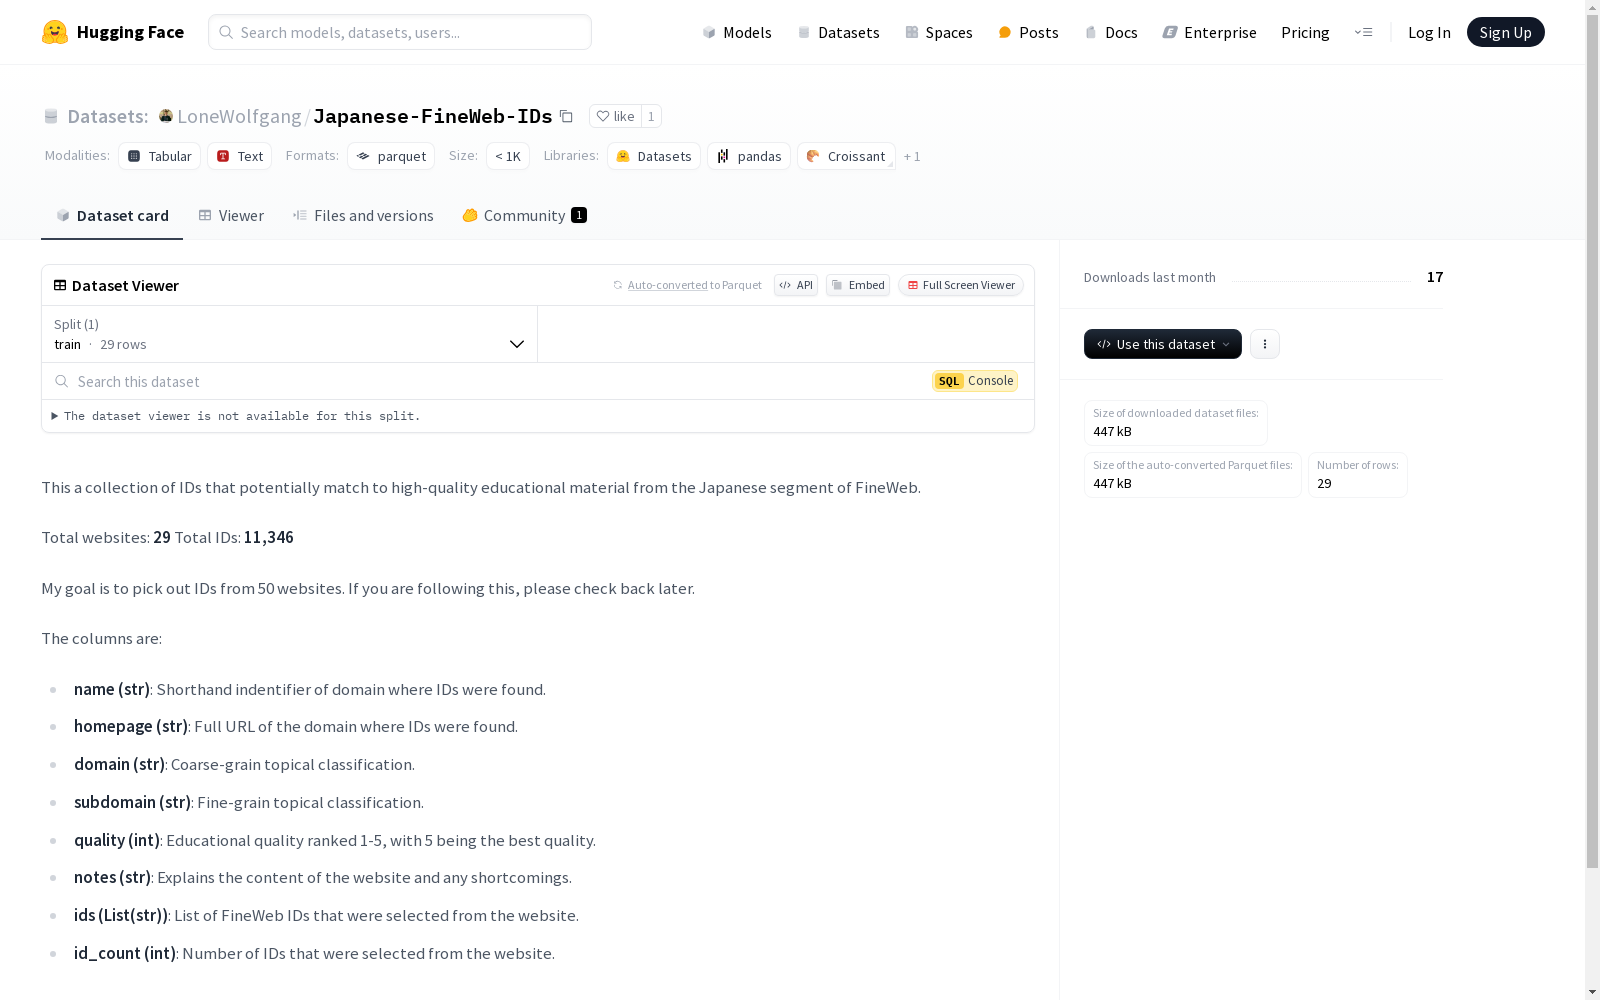
Task: Click the auto-converted Parquet files size 447 kB
Action: (x=1112, y=483)
